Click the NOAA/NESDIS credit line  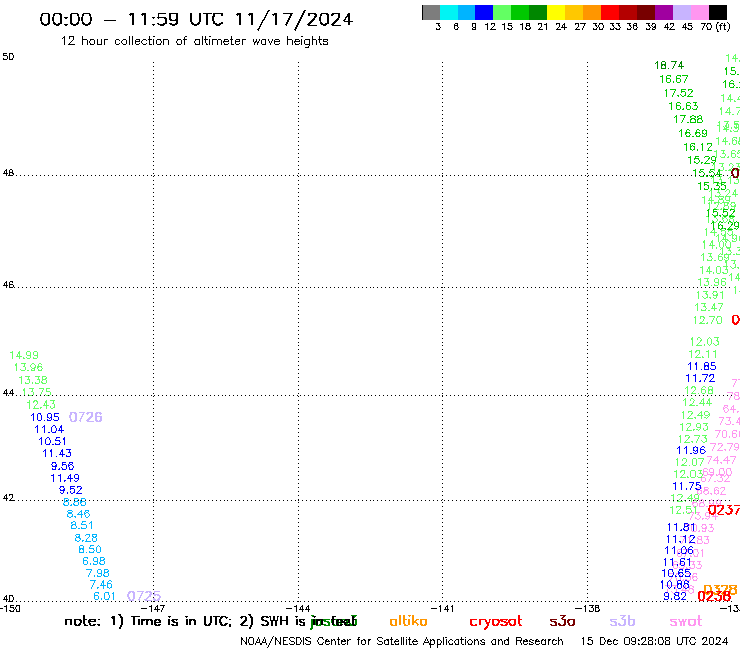pyautogui.click(x=402, y=642)
